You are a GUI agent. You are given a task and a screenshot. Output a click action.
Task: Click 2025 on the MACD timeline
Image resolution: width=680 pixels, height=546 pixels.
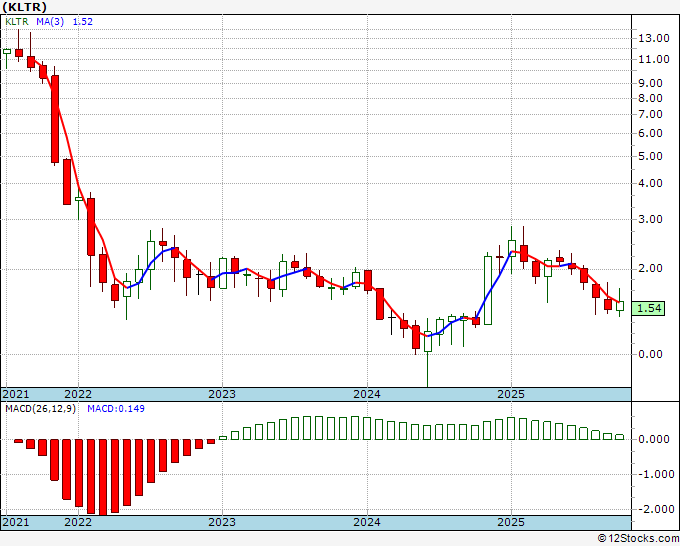click(x=511, y=522)
